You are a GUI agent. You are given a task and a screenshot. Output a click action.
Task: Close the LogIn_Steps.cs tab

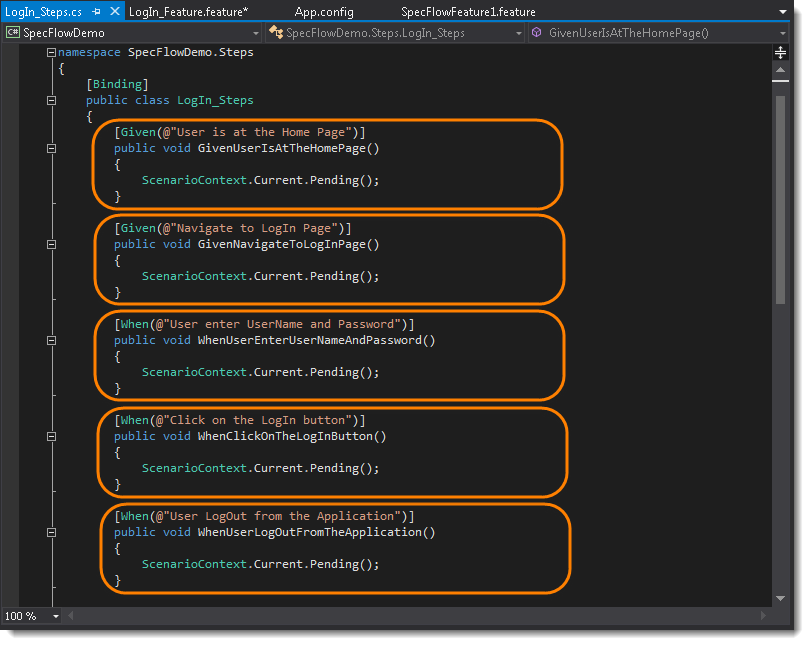click(x=116, y=11)
